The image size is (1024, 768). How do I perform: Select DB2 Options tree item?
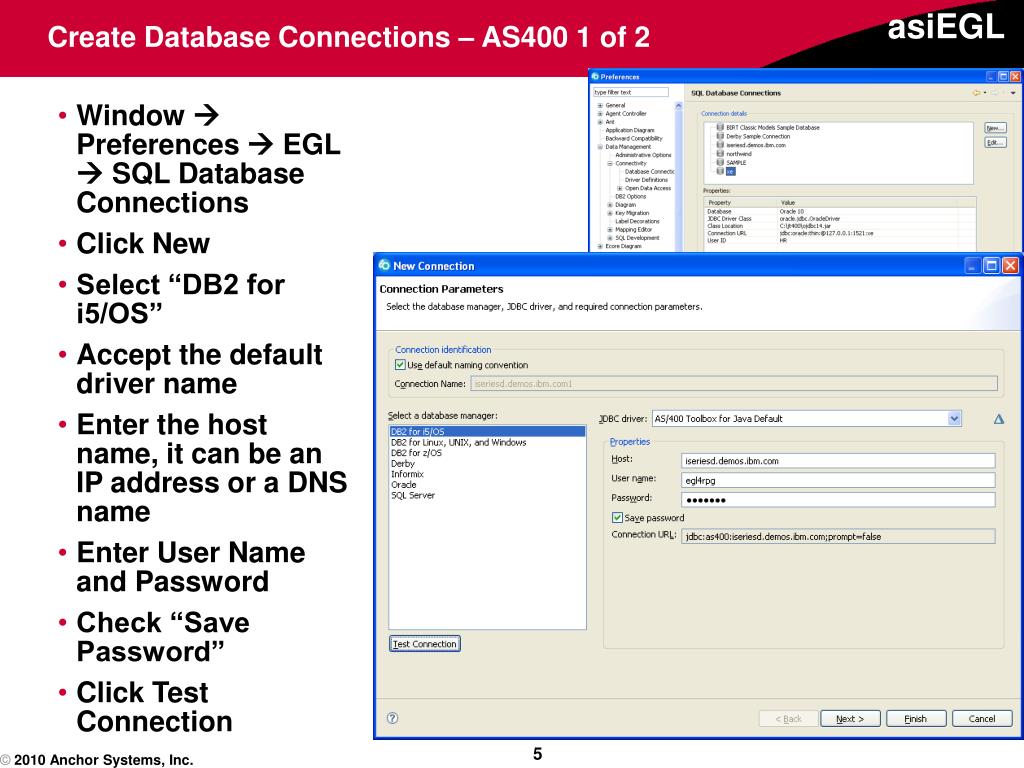point(630,196)
